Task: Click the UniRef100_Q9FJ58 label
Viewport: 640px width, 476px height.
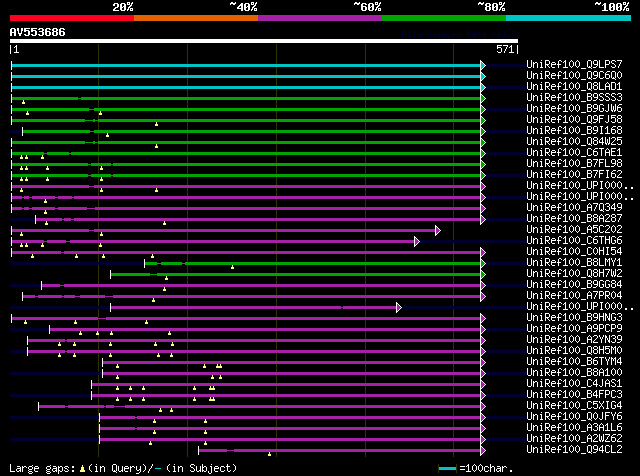Action: pos(574,120)
